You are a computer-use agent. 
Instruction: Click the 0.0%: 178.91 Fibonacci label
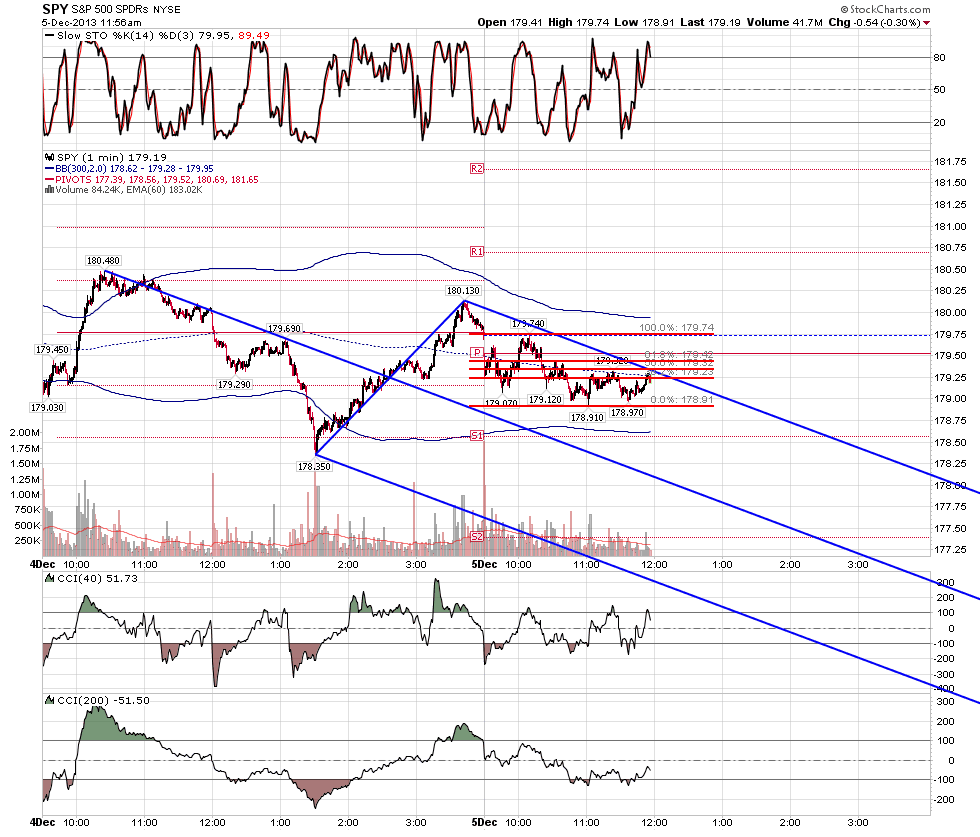click(682, 399)
